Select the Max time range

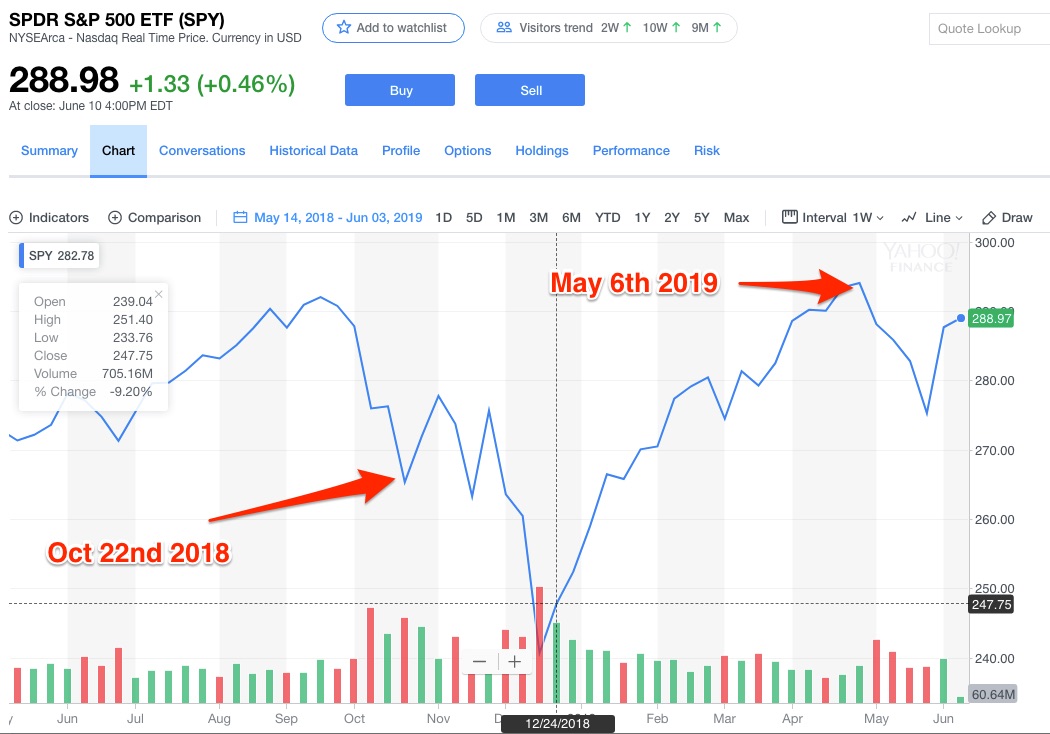pos(736,217)
